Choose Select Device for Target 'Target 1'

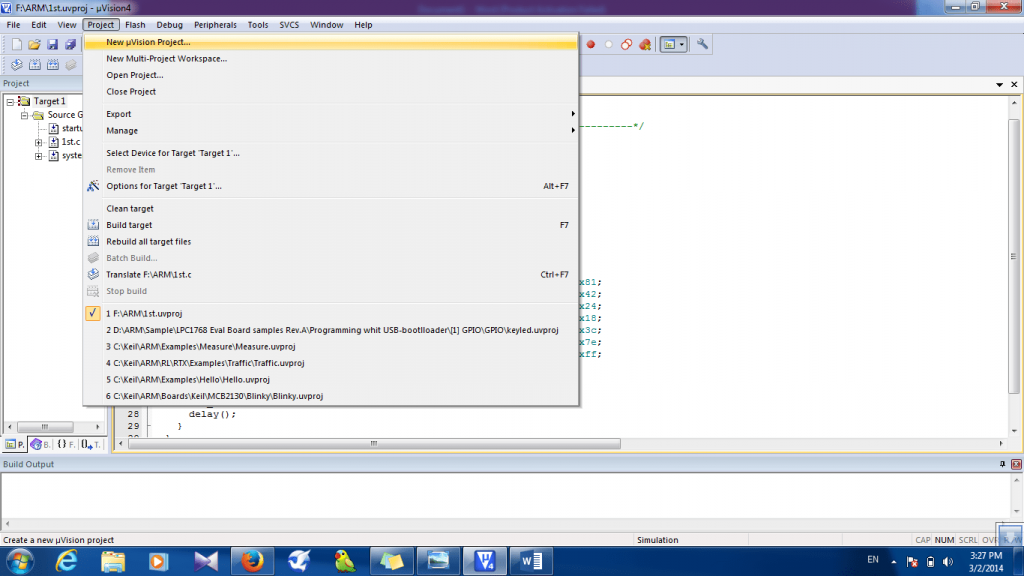[330, 153]
